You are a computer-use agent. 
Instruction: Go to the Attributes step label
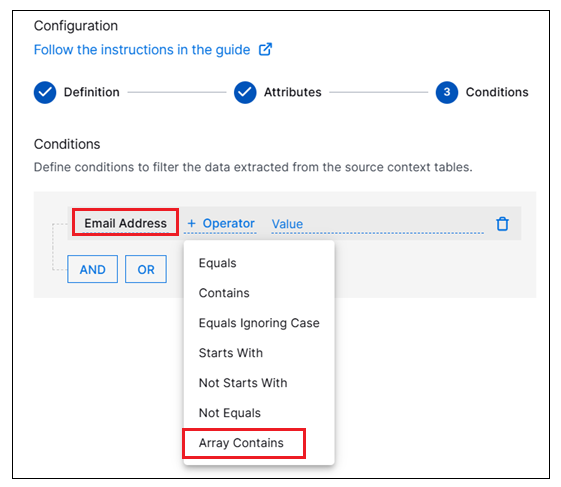click(x=293, y=92)
